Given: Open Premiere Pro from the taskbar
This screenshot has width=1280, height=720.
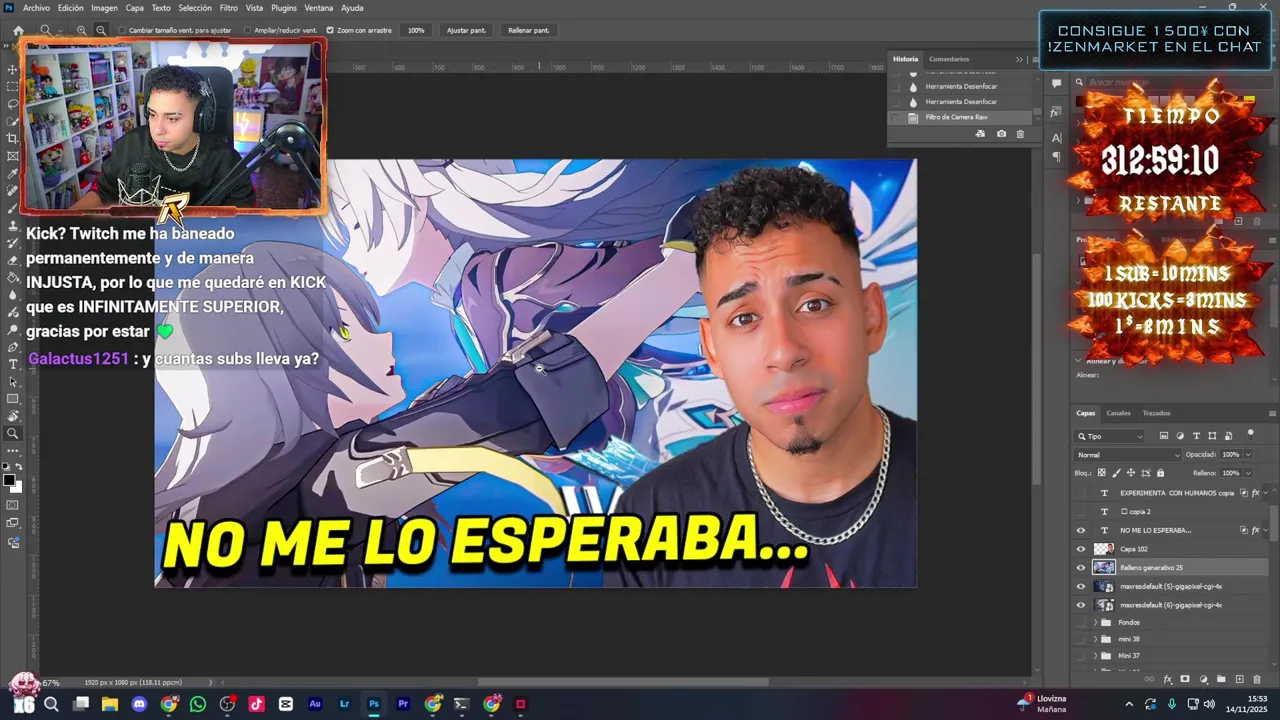Looking at the screenshot, I should pyautogui.click(x=403, y=704).
